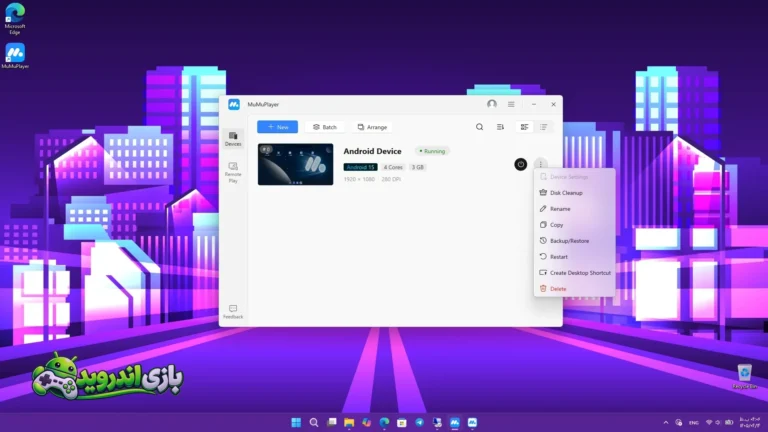Screen dimensions: 768x432
Task: Select Delete in the context menu
Action: tap(575, 289)
